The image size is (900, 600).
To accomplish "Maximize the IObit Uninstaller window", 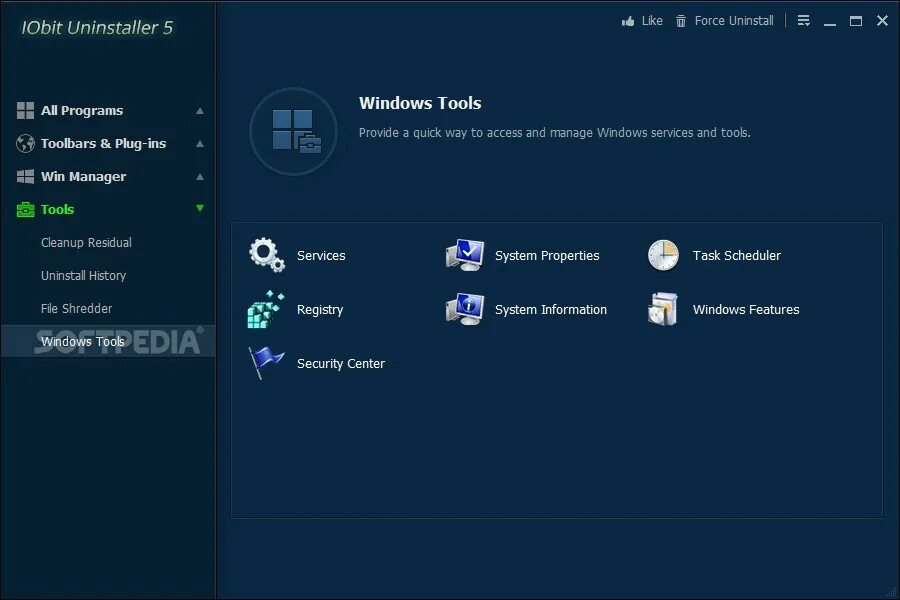I will [856, 21].
